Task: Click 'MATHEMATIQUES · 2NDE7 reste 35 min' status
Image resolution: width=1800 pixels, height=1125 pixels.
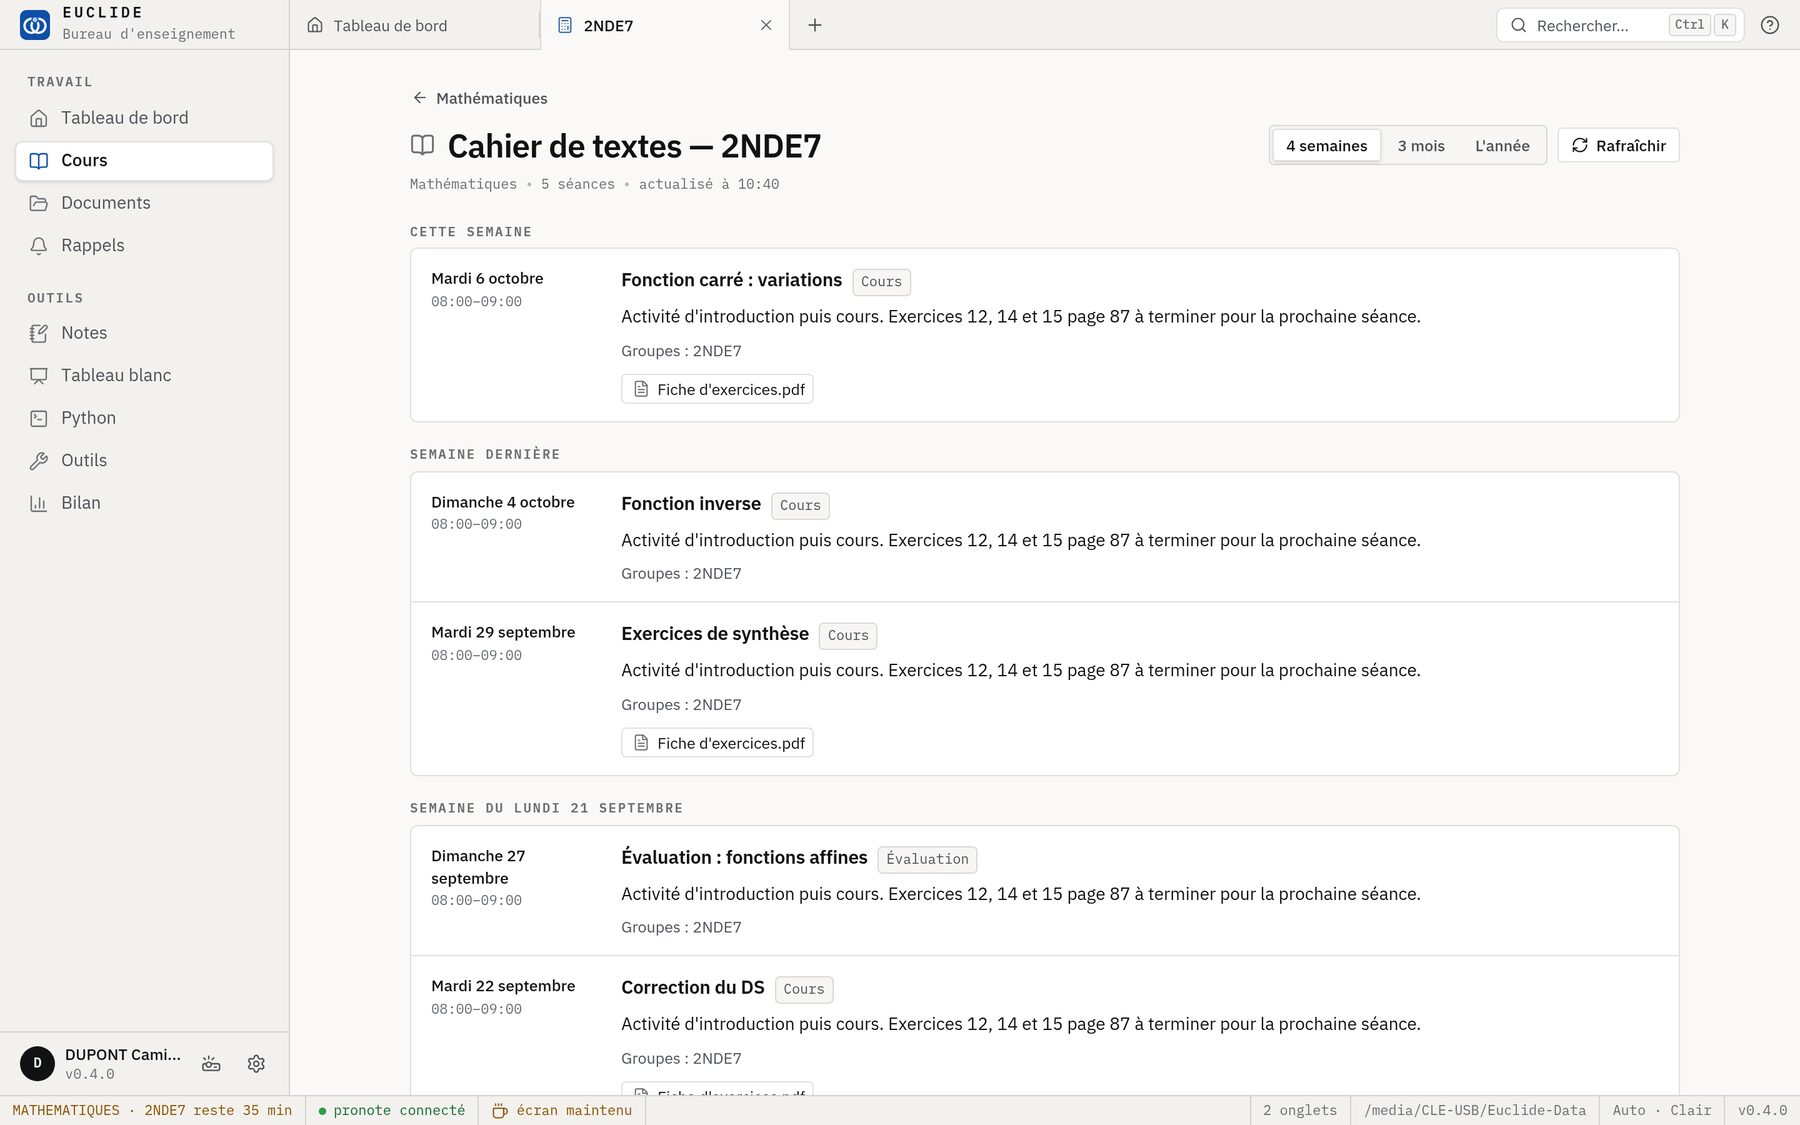Action: pyautogui.click(x=152, y=1111)
